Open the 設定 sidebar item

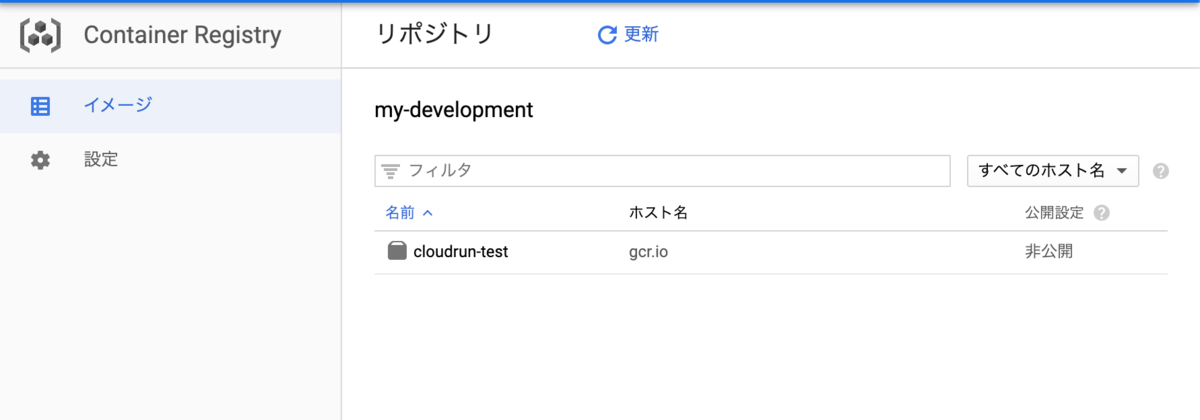pos(170,160)
